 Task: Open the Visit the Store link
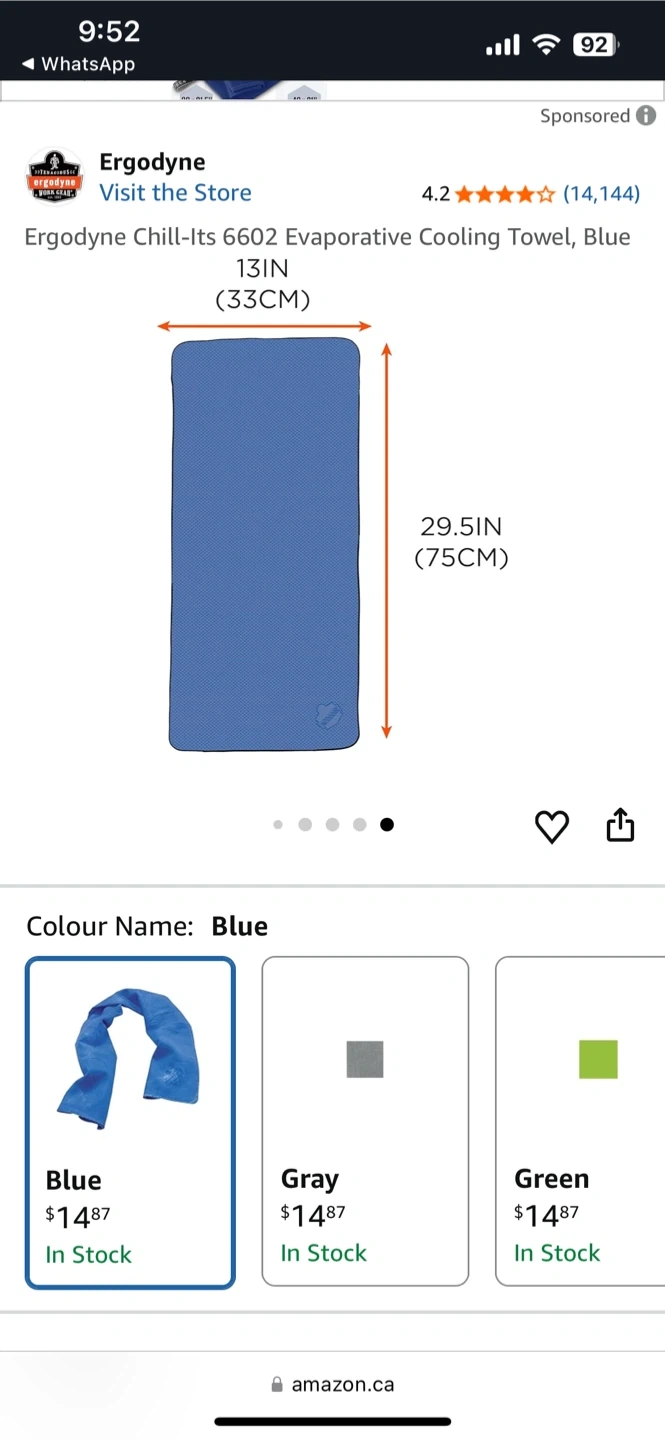tap(175, 193)
